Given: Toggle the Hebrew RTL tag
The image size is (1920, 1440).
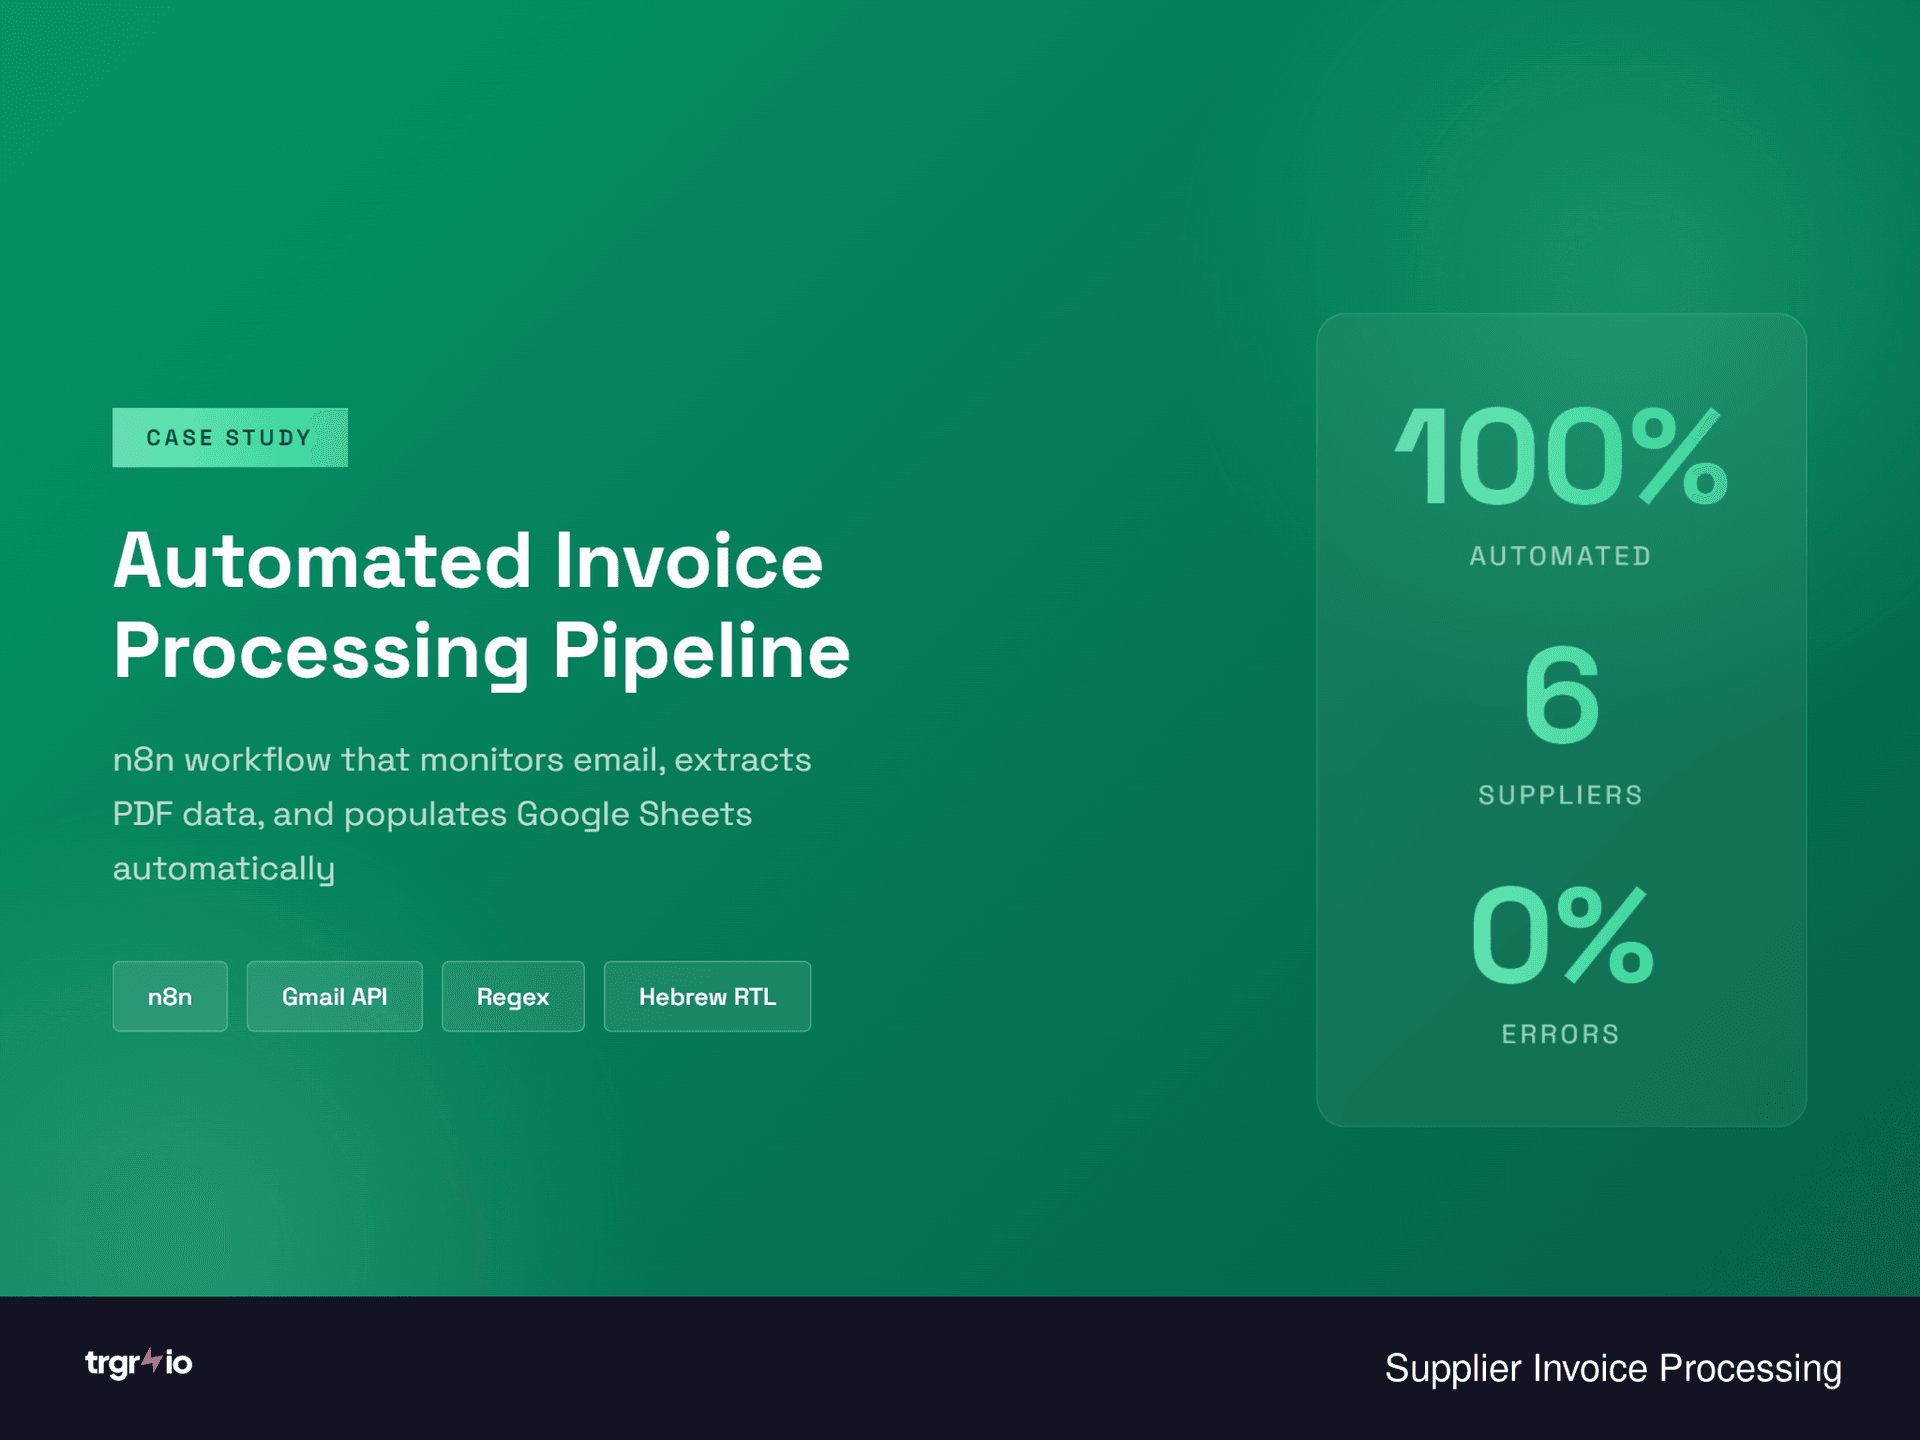Looking at the screenshot, I should click(x=707, y=996).
